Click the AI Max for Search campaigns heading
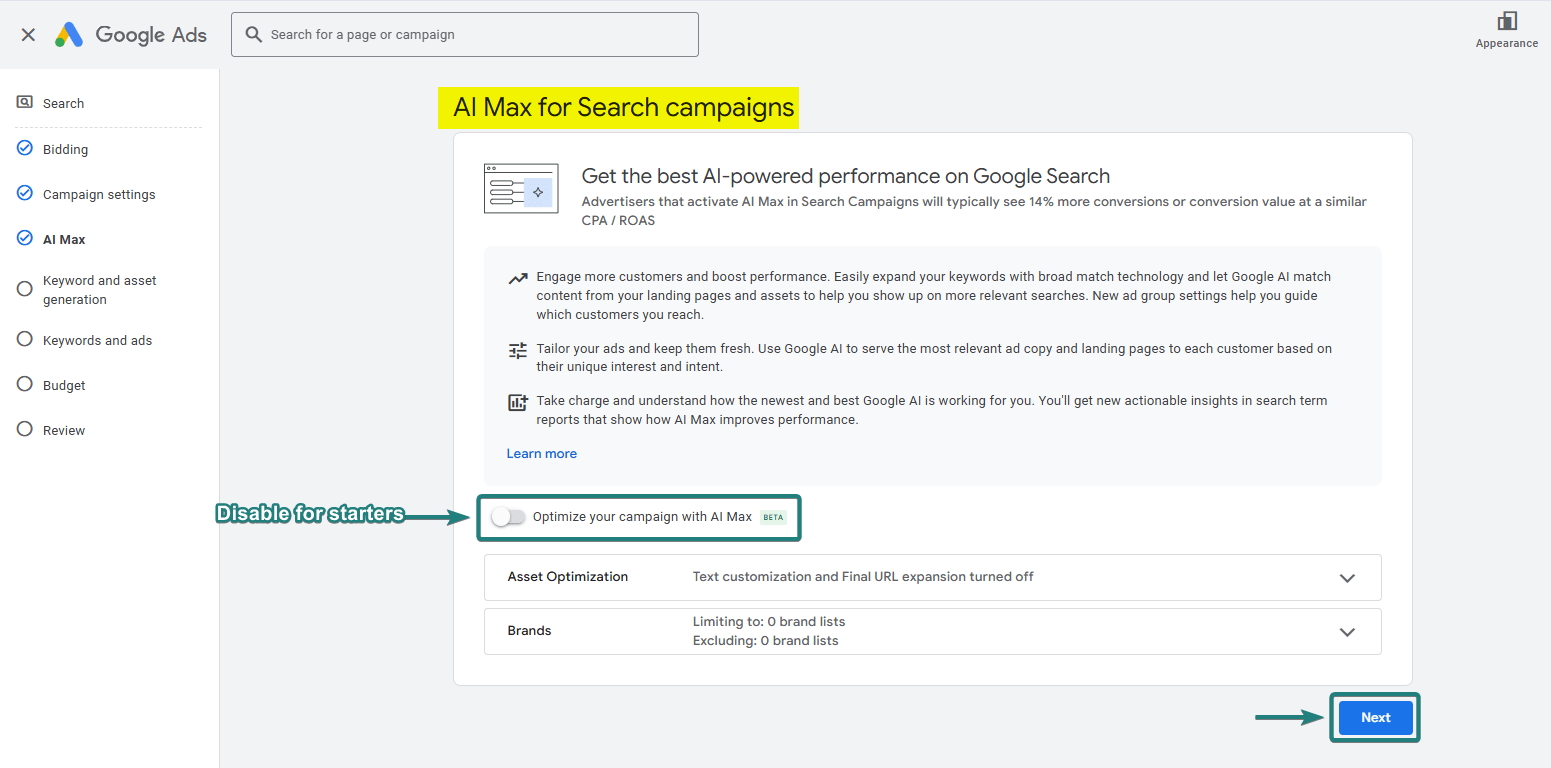Image resolution: width=1551 pixels, height=768 pixels. coord(624,107)
